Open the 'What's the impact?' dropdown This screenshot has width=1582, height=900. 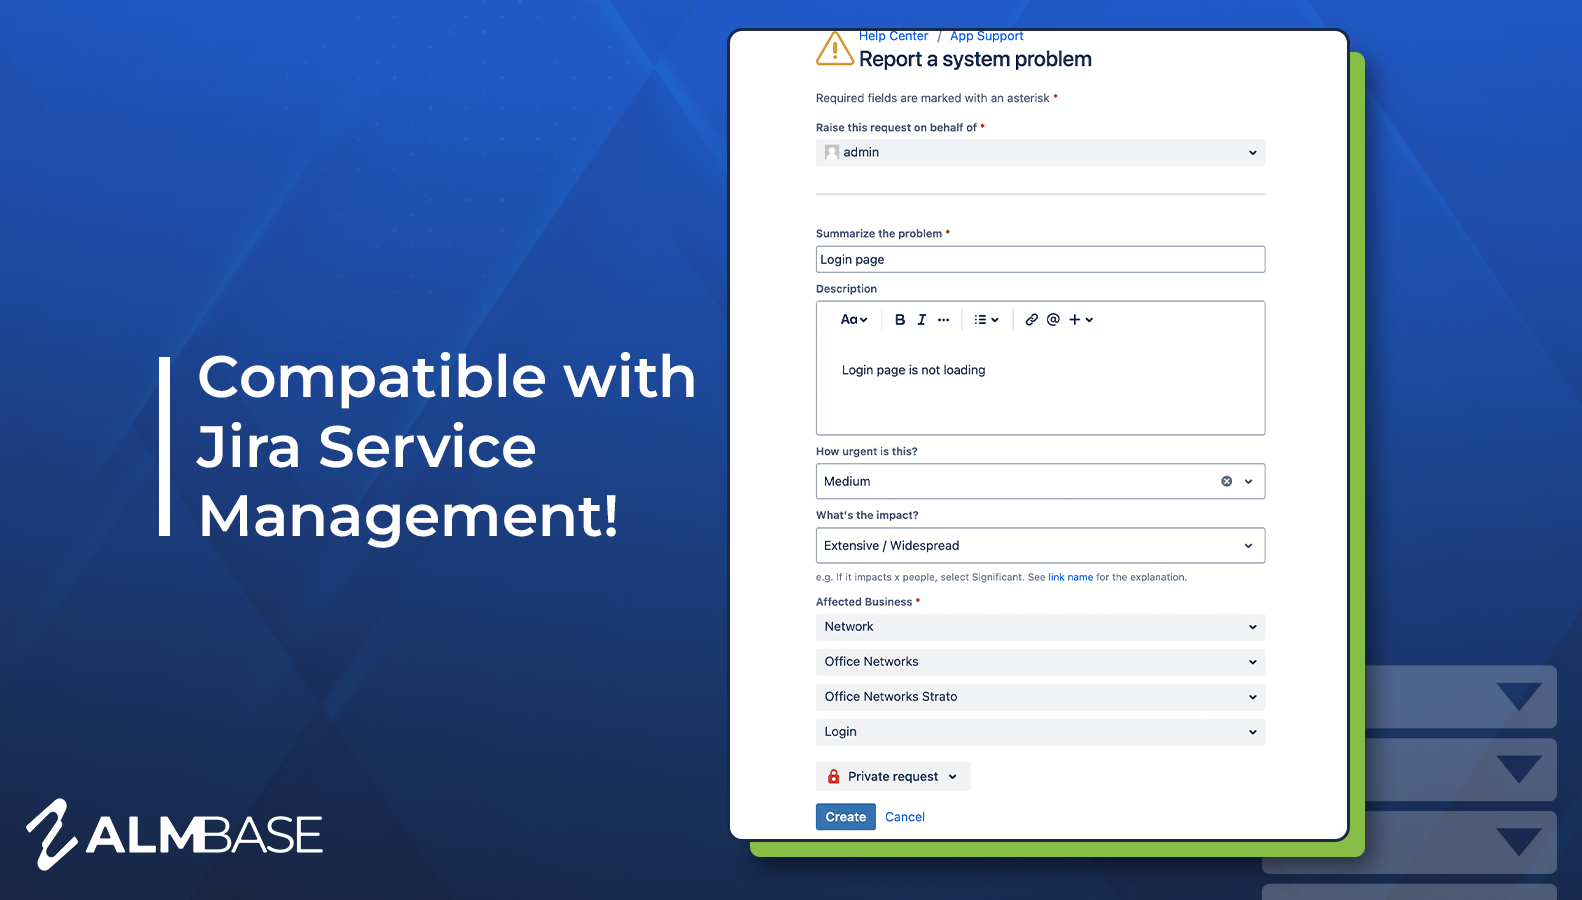click(1040, 546)
